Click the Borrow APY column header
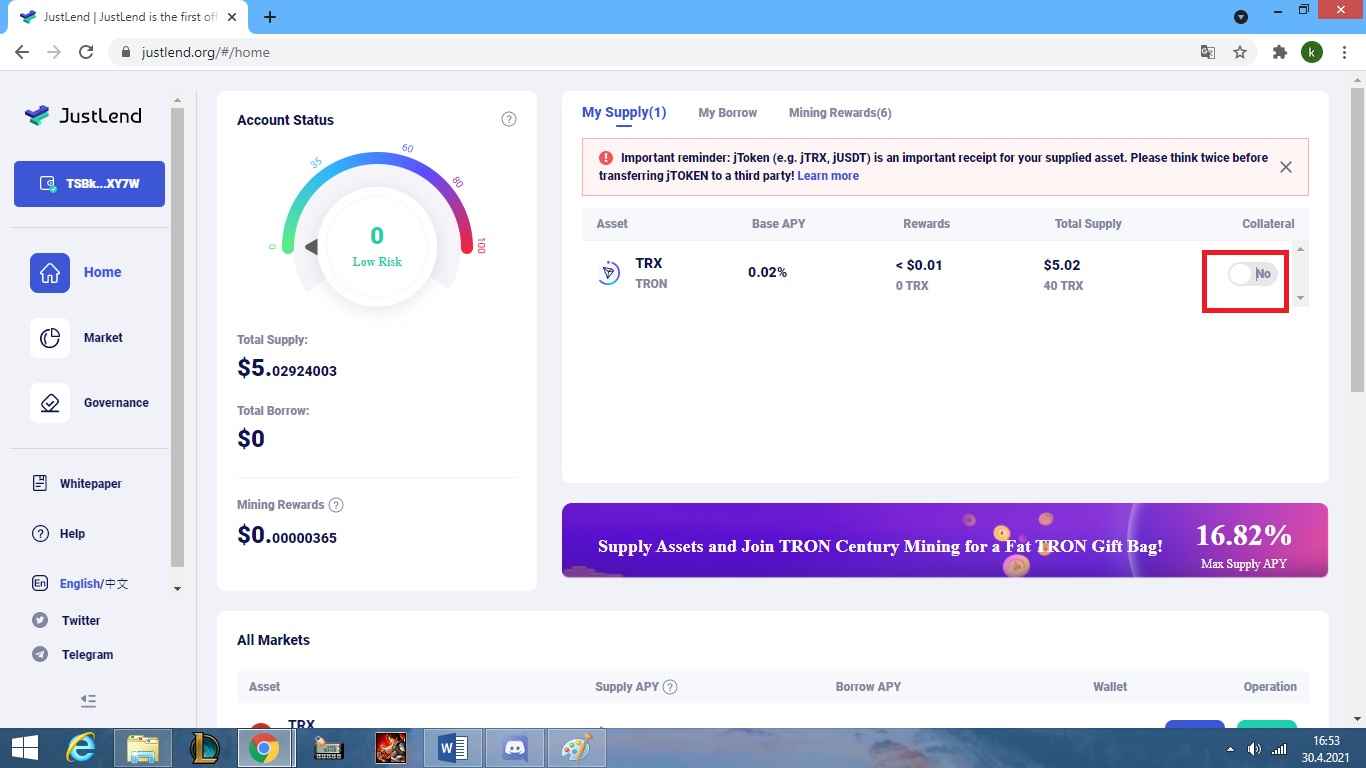 (x=868, y=687)
